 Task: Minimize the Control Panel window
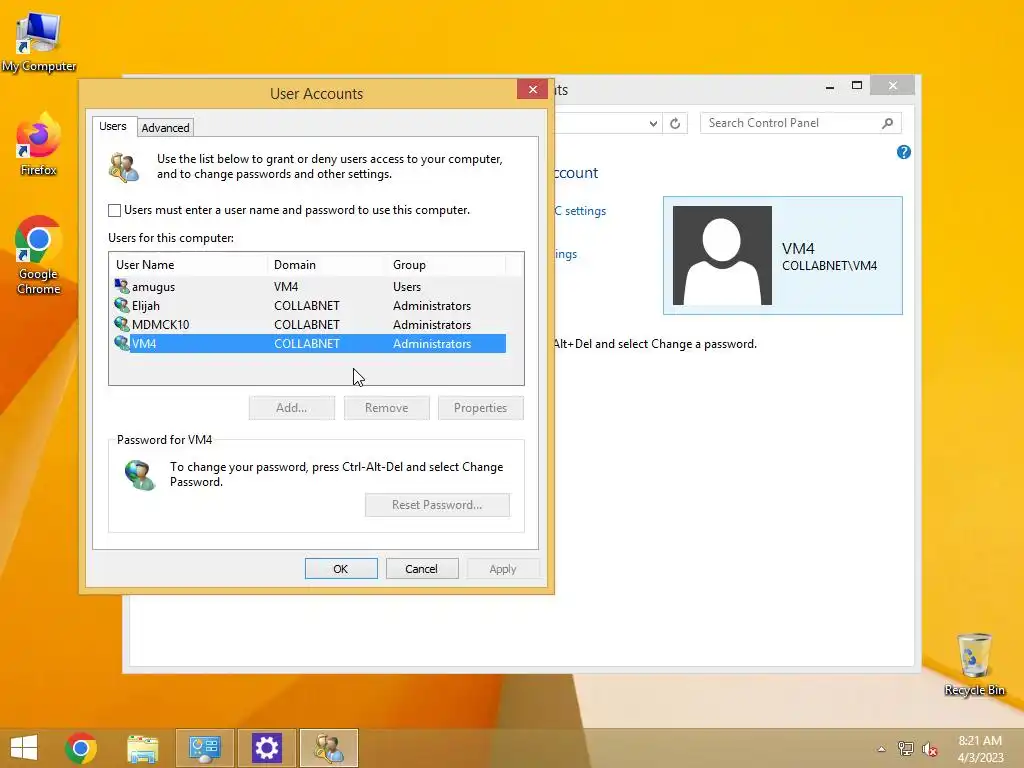(829, 86)
